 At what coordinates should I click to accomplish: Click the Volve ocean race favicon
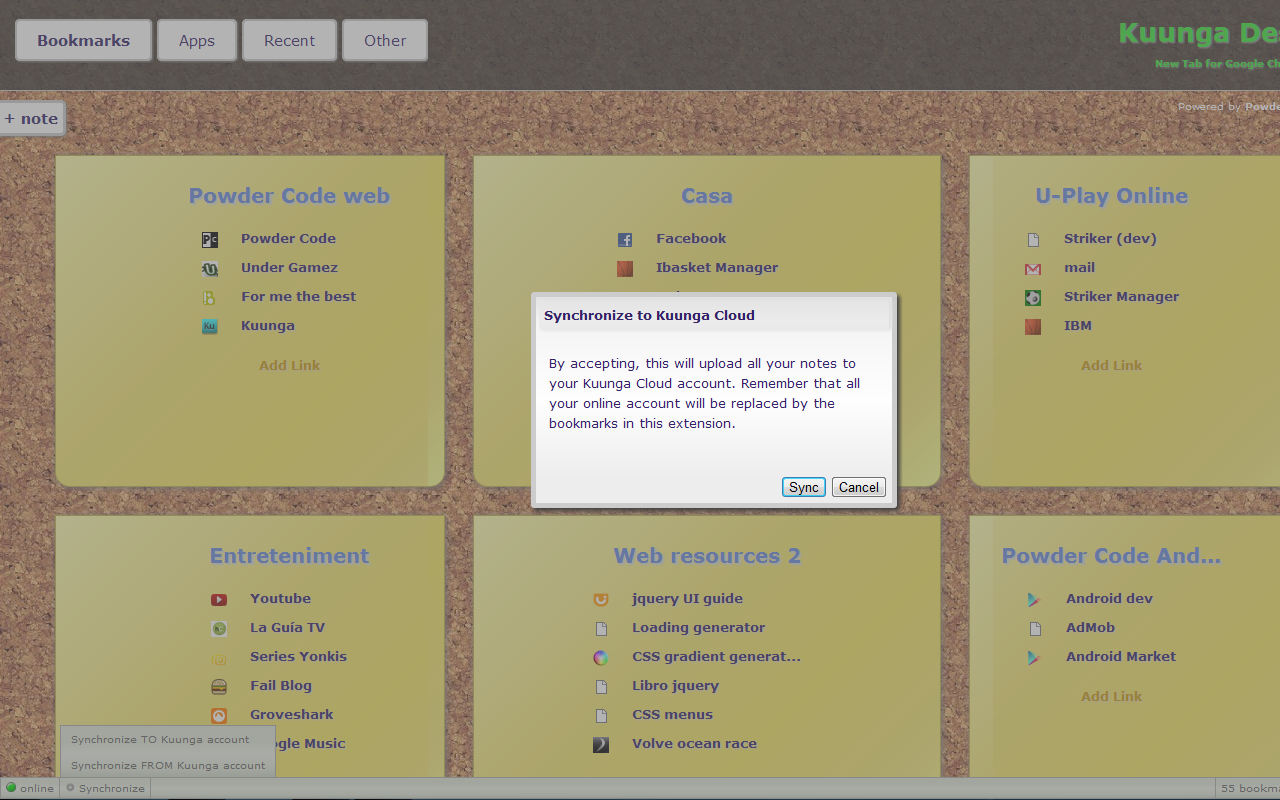tap(601, 745)
